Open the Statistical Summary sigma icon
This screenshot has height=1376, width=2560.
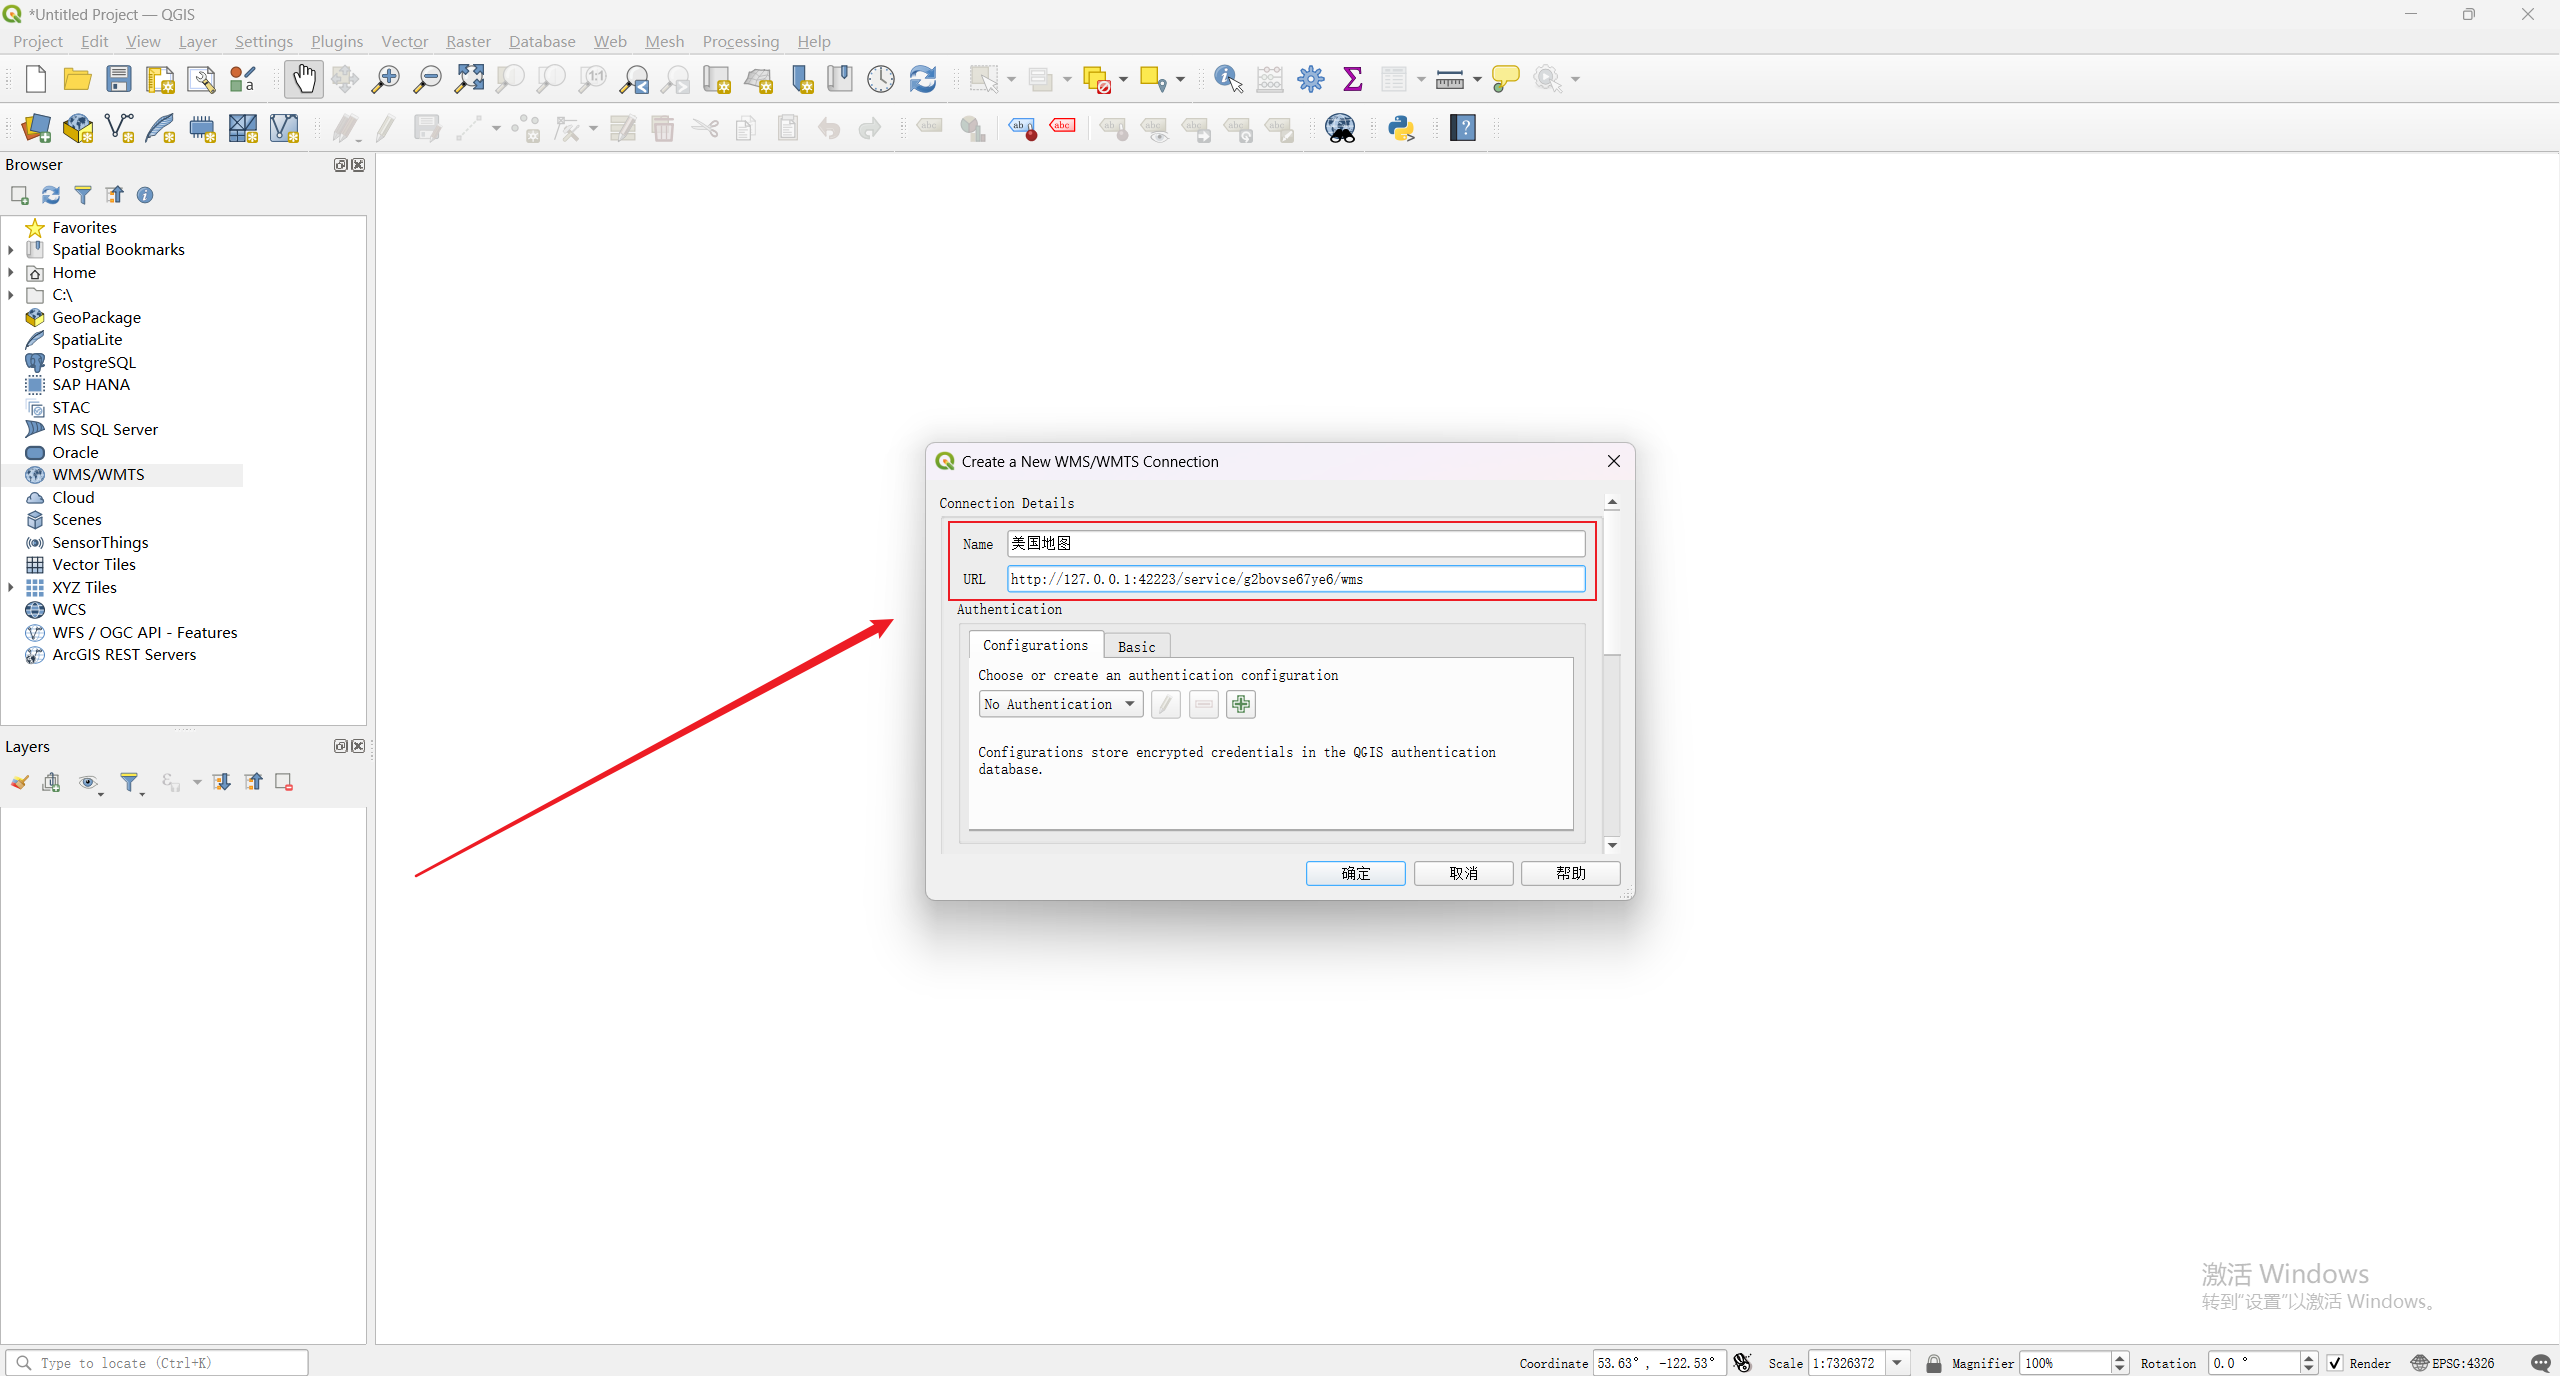(1352, 79)
